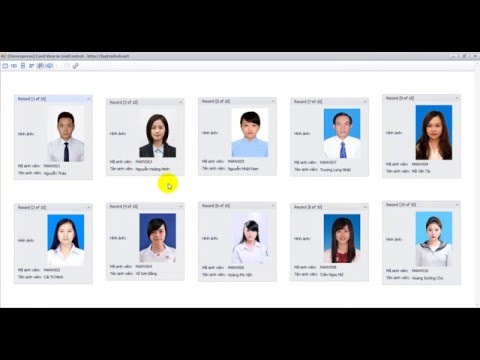Click student name value in Record 10 card
The height and width of the screenshot is (360, 480).
(428, 278)
